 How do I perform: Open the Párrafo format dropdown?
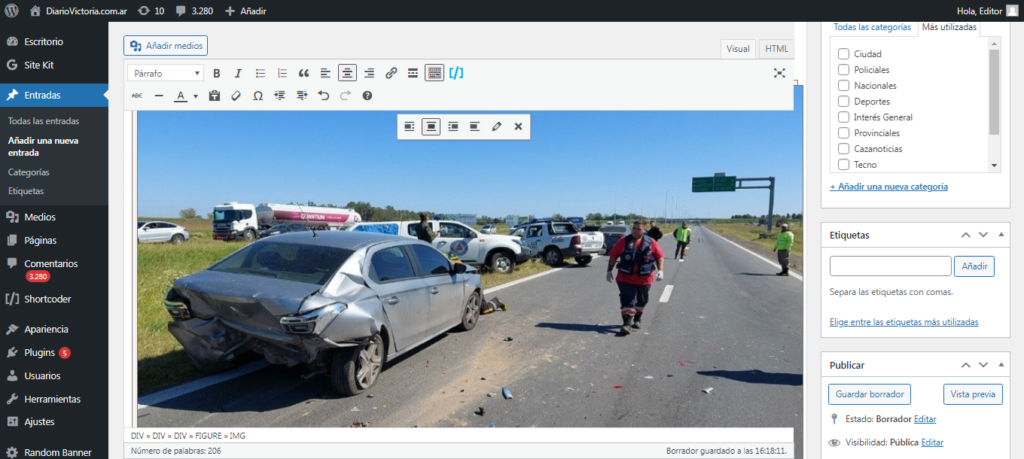[x=166, y=73]
